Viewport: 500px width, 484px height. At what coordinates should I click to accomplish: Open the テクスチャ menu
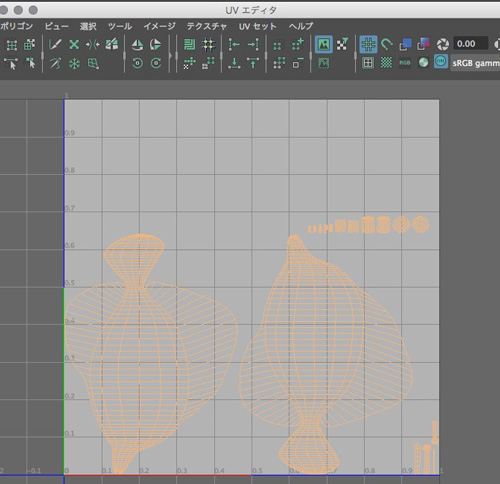[207, 26]
